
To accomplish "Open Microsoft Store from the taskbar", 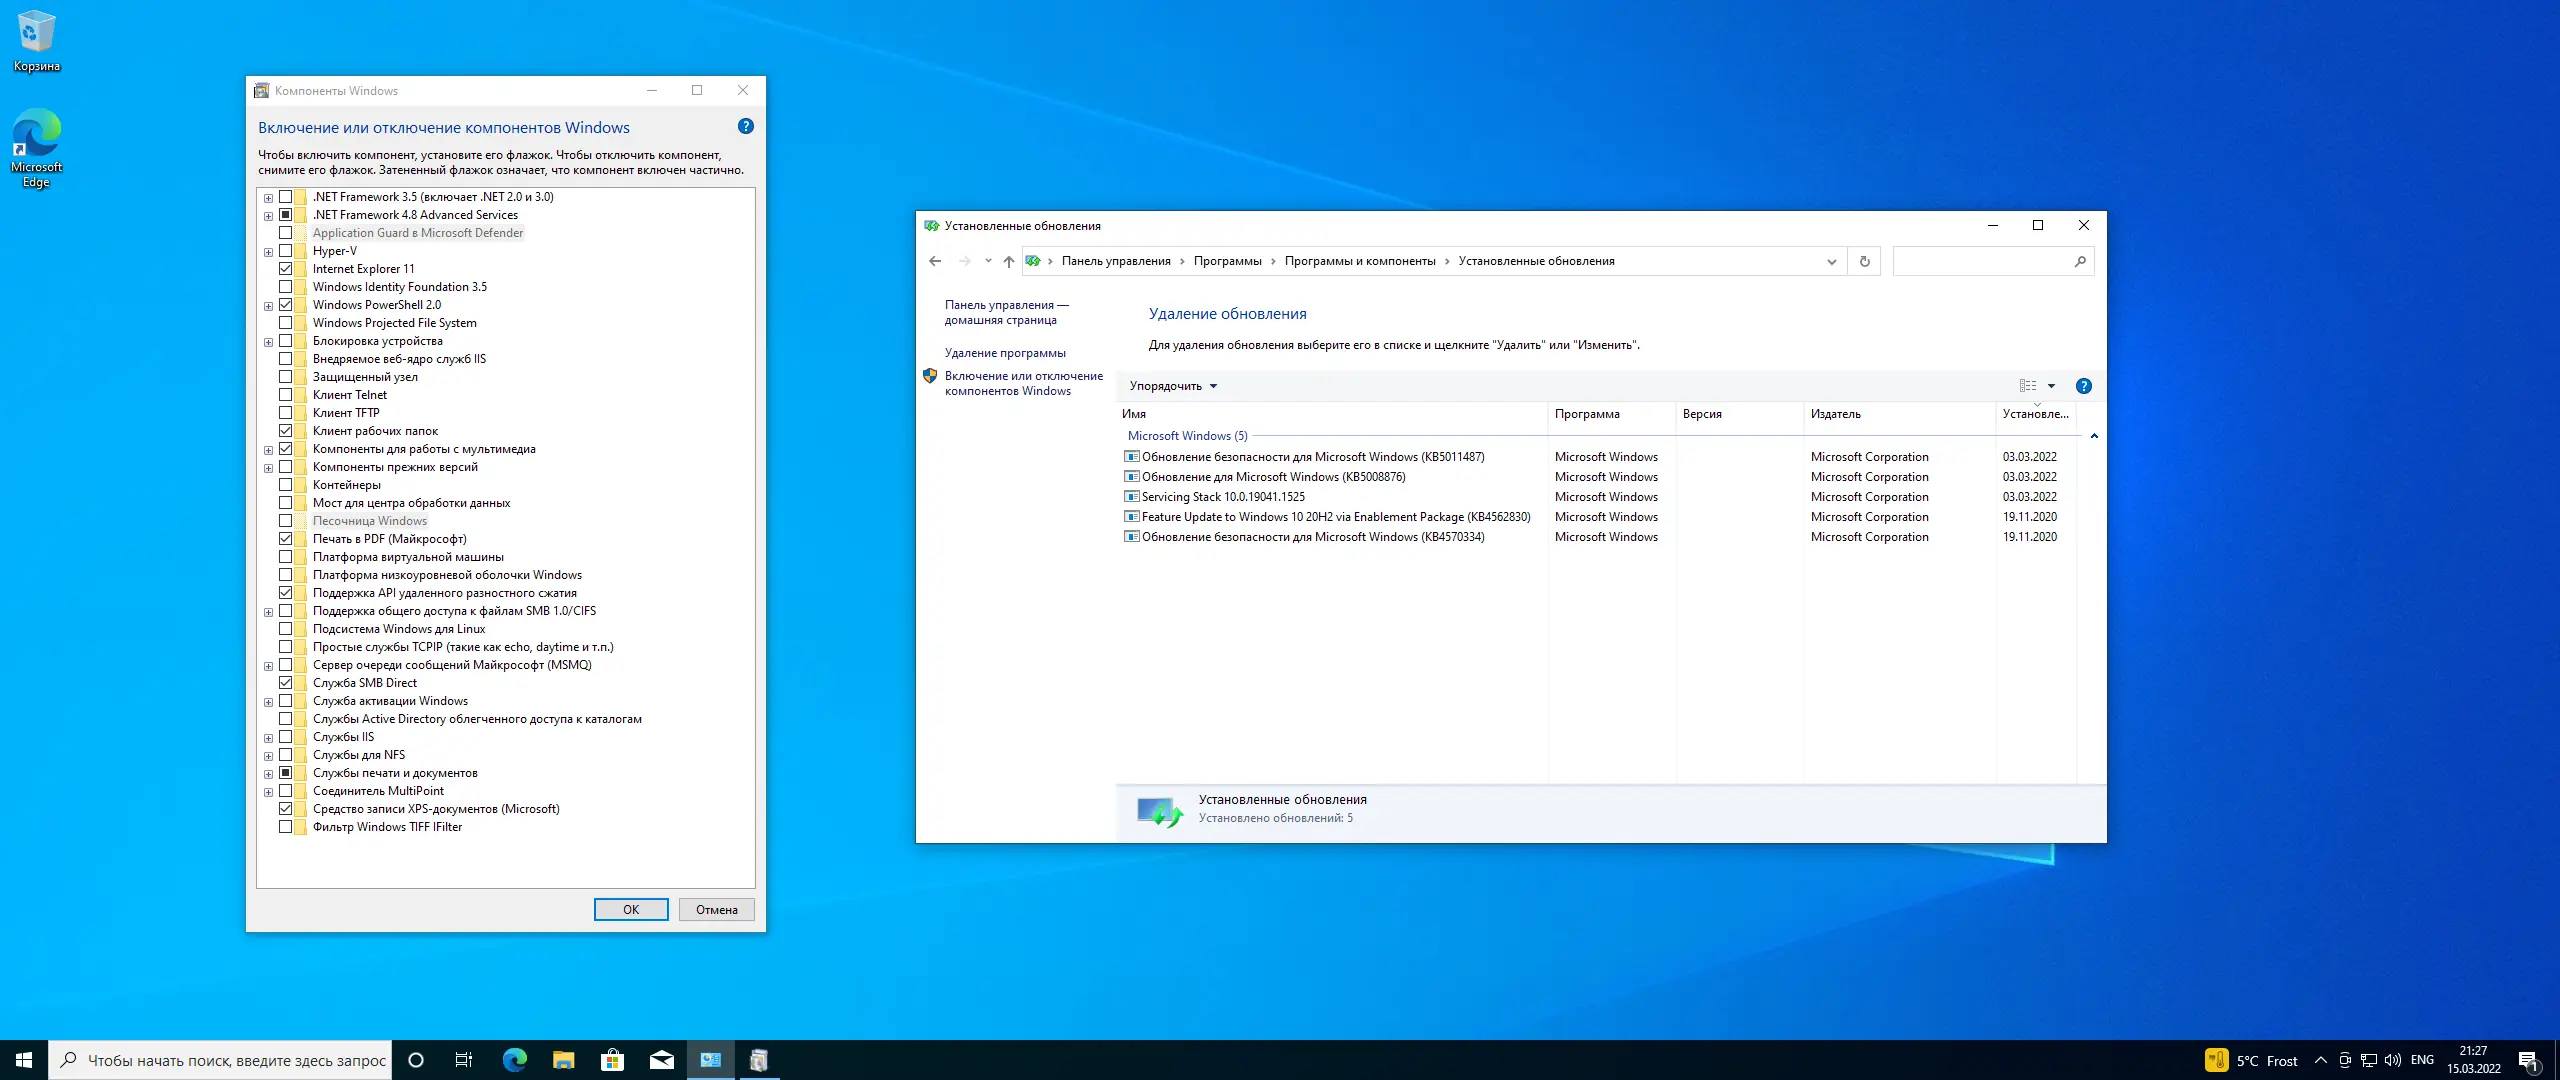I will (612, 1060).
